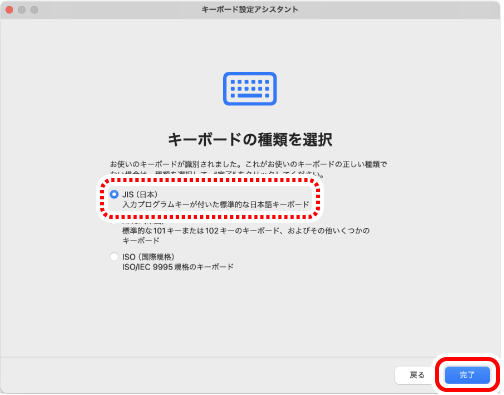Click the JIS (日本) option label

140,194
